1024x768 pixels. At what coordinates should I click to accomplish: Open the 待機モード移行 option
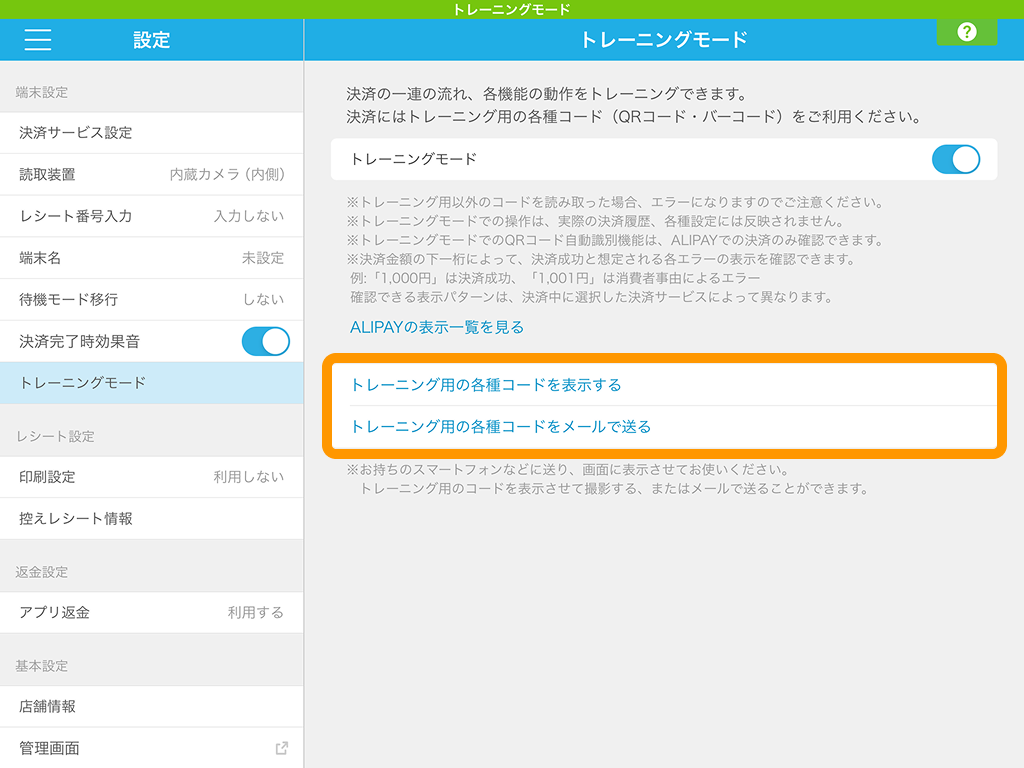[x=151, y=299]
